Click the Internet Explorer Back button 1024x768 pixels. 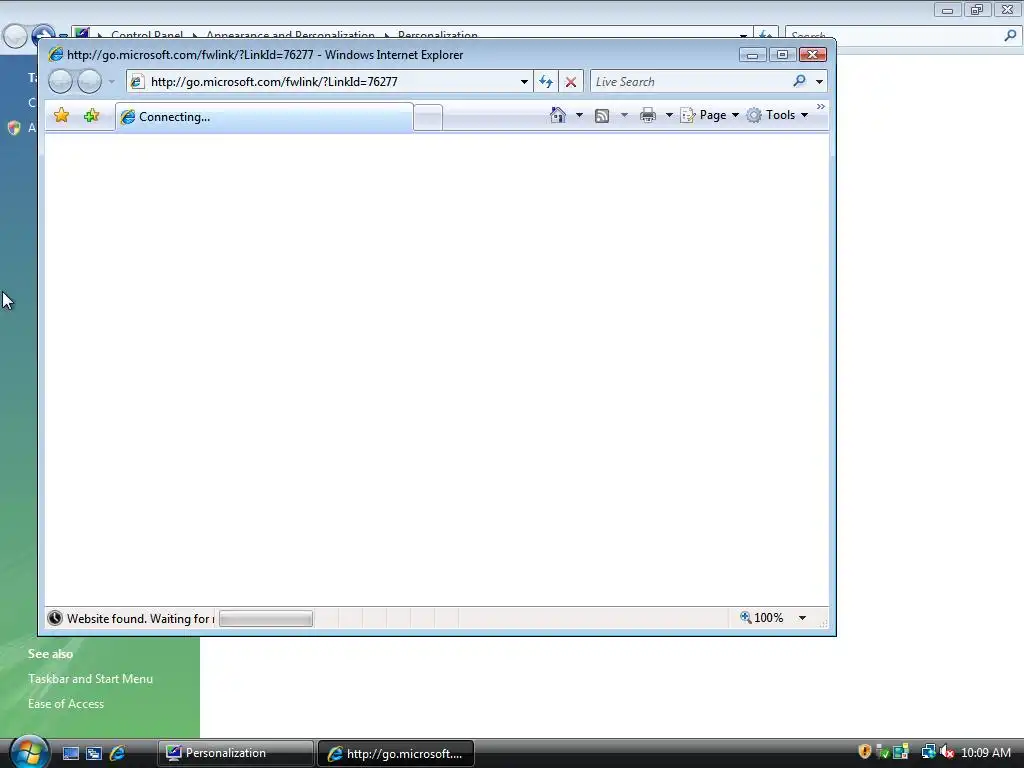click(61, 82)
